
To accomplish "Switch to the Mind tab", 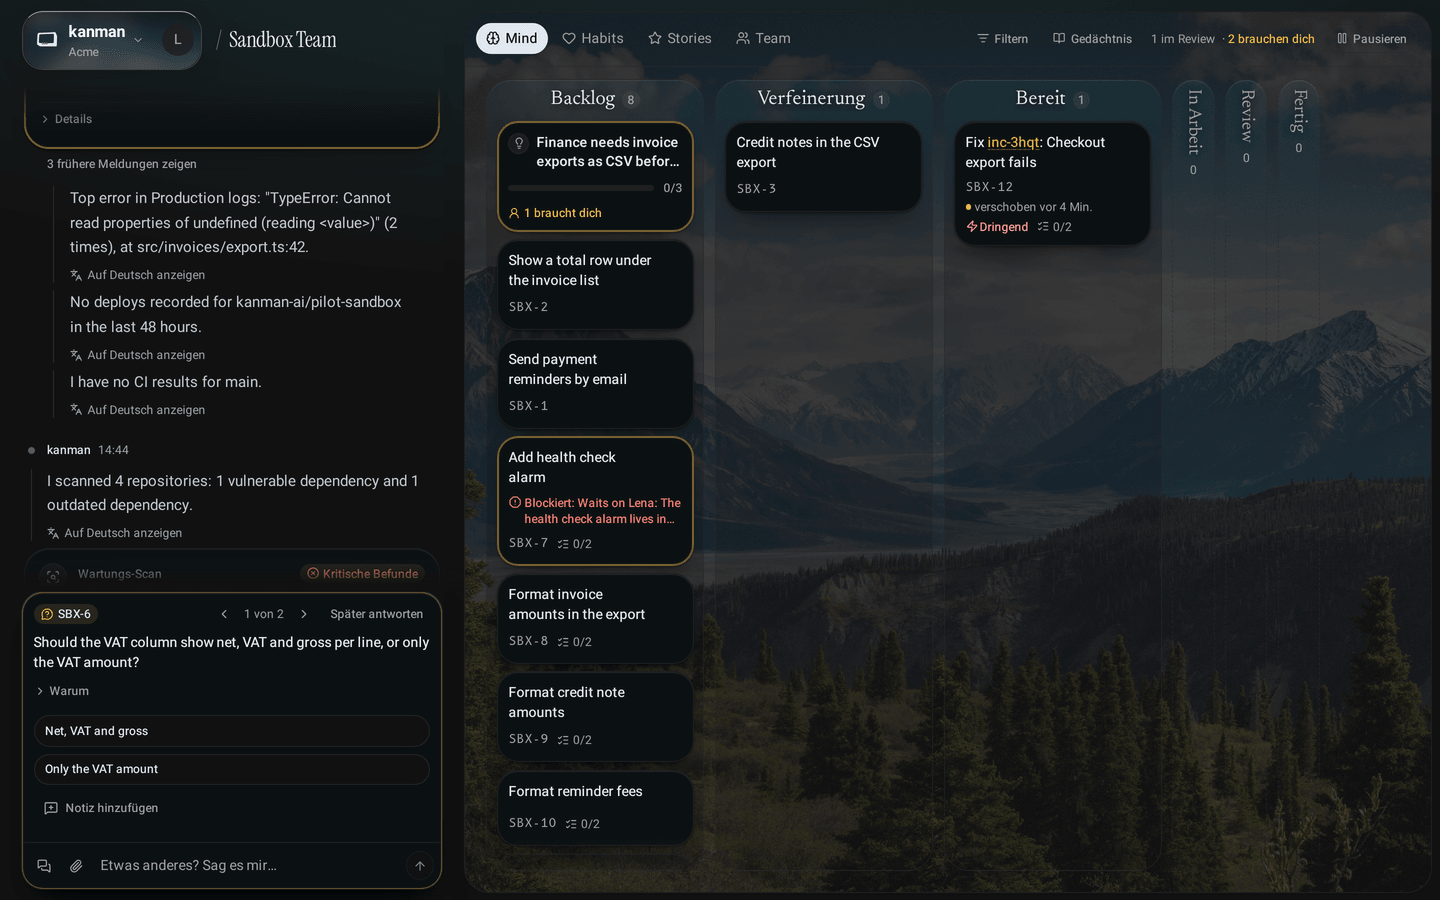I will 512,38.
